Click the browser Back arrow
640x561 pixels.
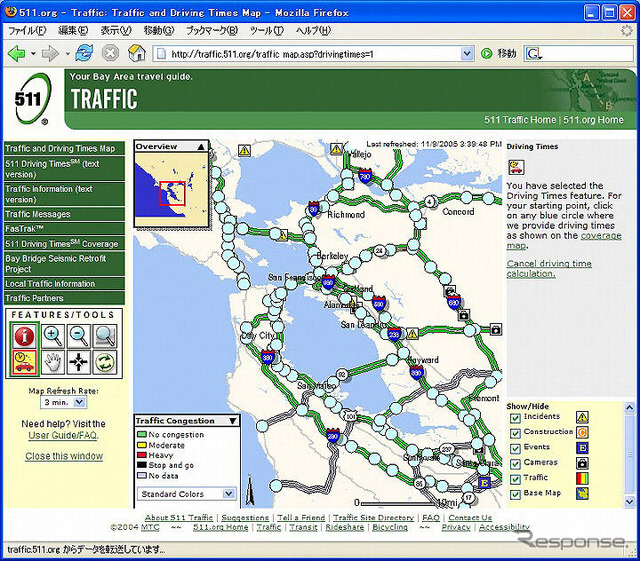pos(17,53)
